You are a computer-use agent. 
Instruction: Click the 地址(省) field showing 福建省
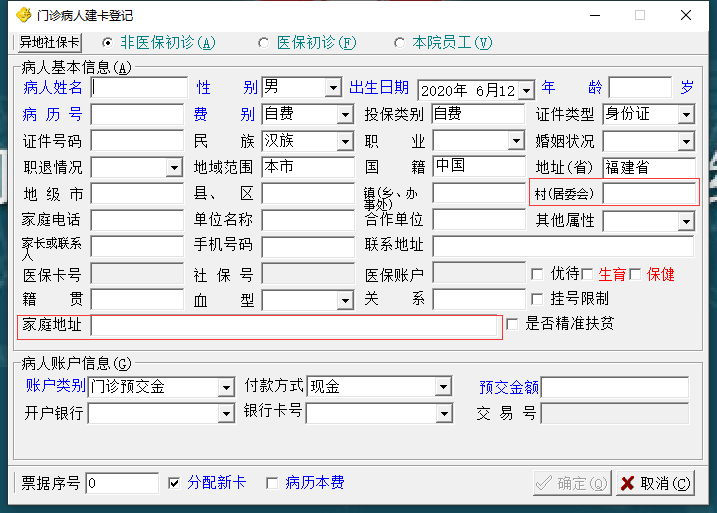649,167
